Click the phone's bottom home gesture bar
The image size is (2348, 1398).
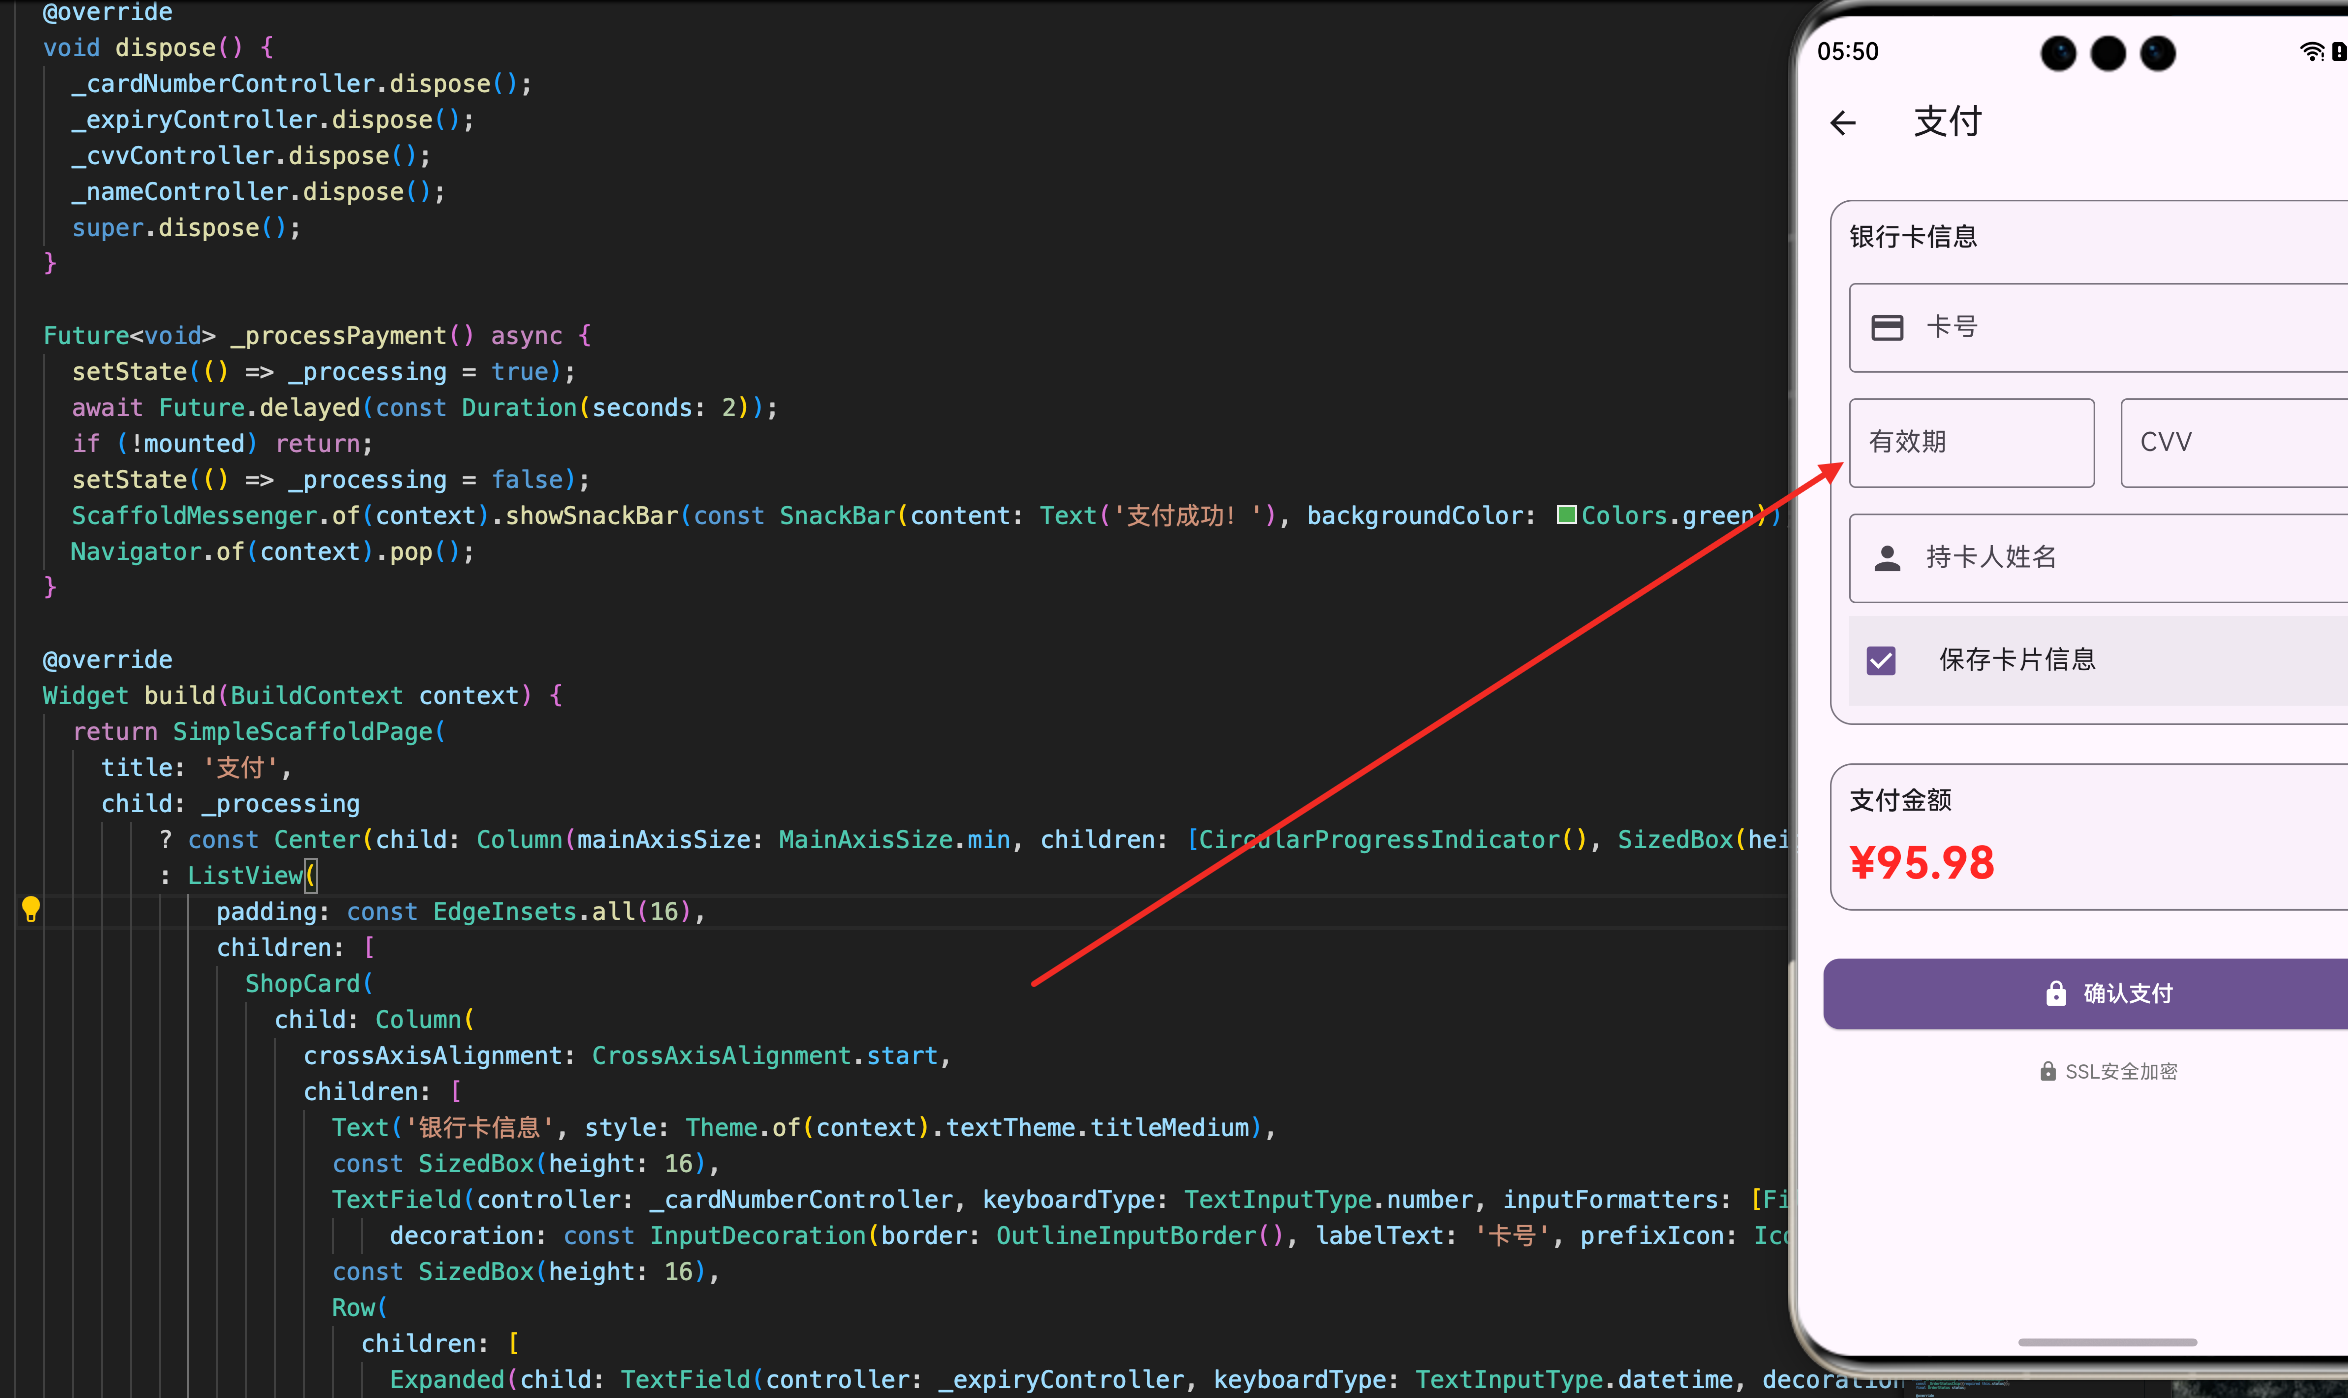[2107, 1342]
